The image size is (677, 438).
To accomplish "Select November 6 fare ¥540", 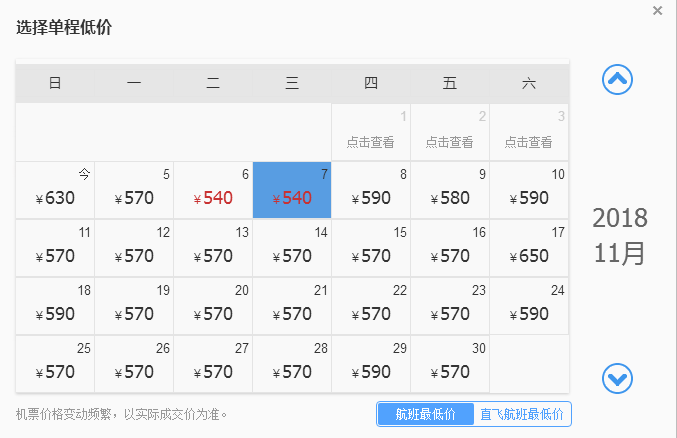I will pyautogui.click(x=213, y=190).
